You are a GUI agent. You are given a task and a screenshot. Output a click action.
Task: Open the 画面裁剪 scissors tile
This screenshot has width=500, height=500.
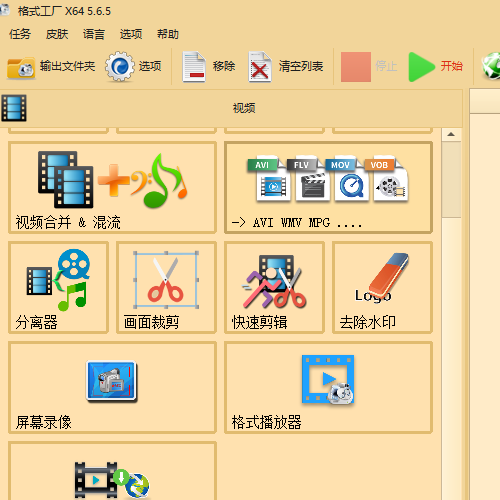166,287
